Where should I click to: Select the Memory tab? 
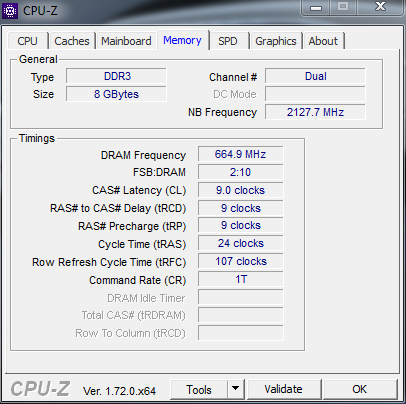click(x=182, y=40)
